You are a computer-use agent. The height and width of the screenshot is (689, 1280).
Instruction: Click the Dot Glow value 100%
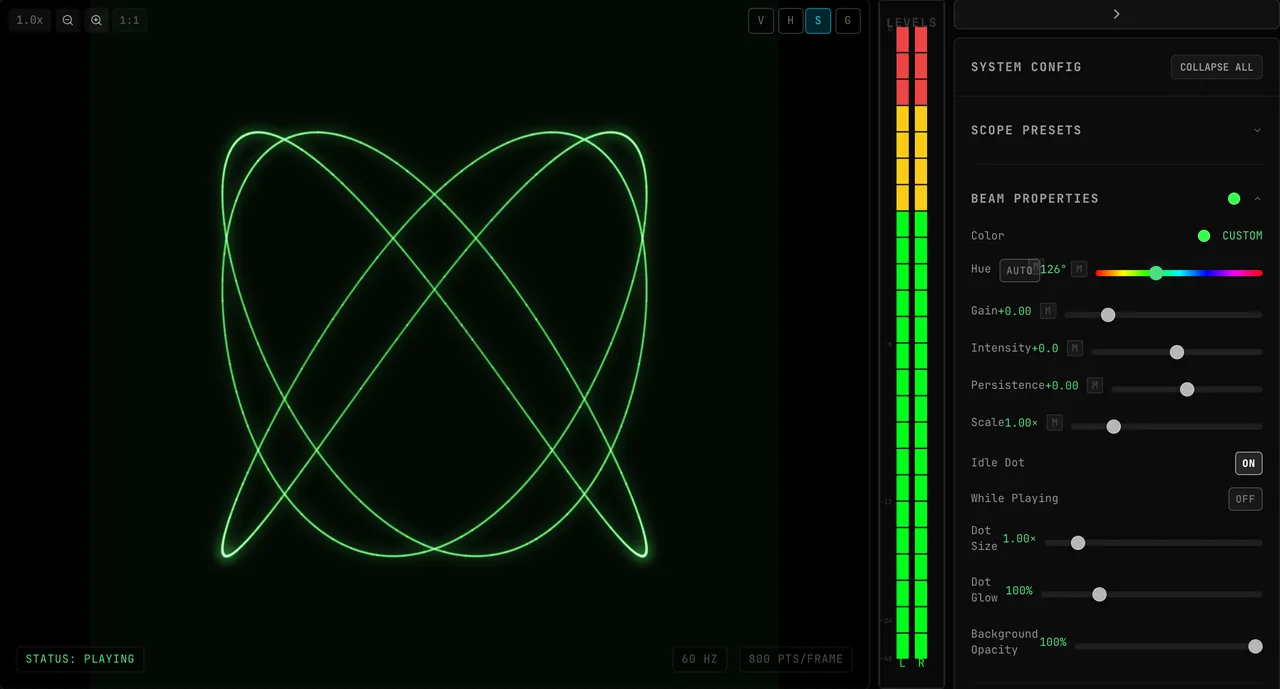click(1019, 591)
